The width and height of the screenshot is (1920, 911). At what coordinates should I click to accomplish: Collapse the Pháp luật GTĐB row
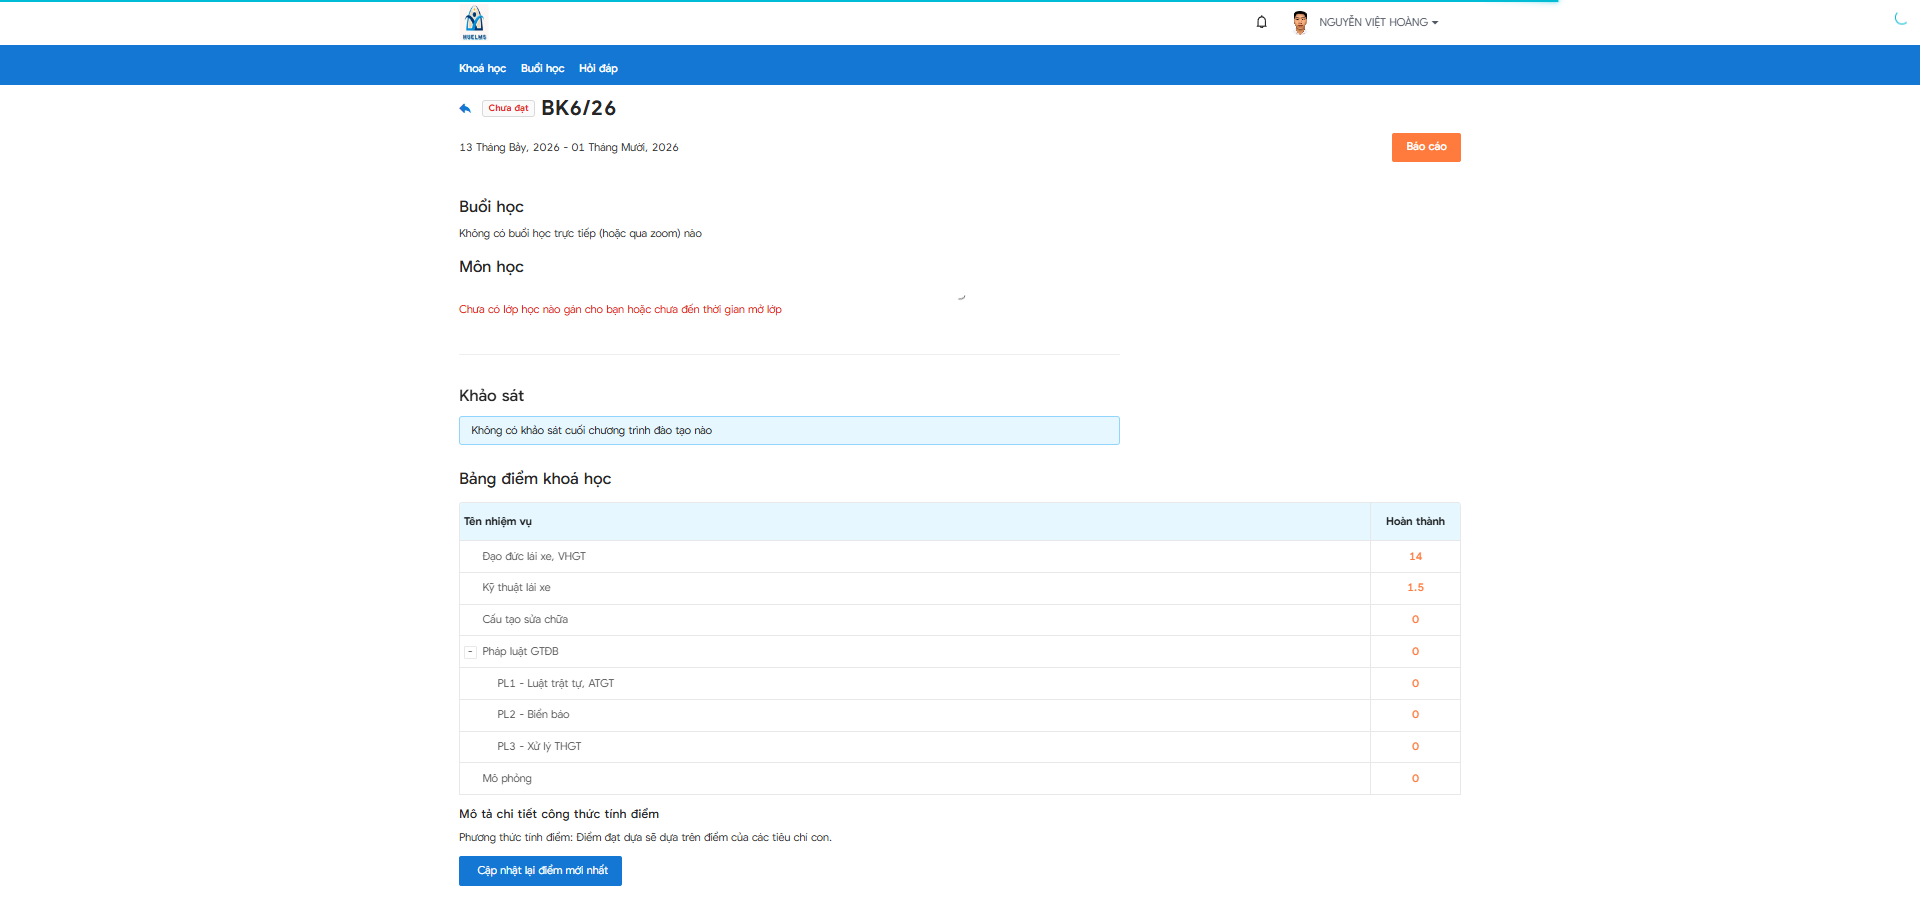click(x=470, y=652)
